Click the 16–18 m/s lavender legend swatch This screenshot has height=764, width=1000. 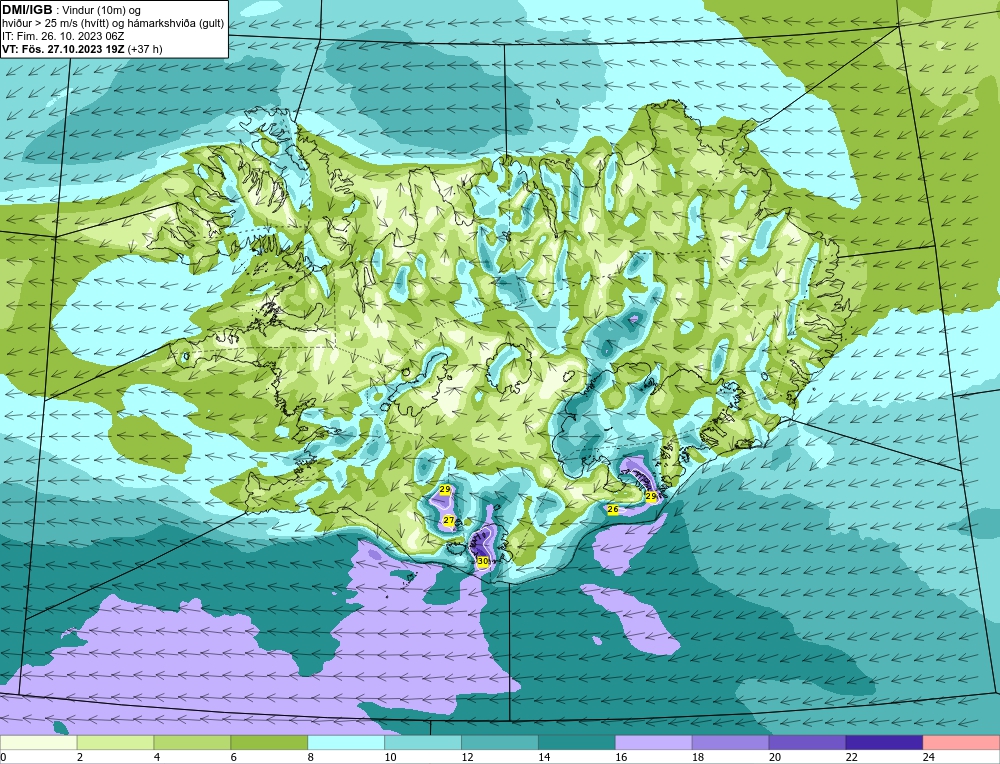[654, 743]
